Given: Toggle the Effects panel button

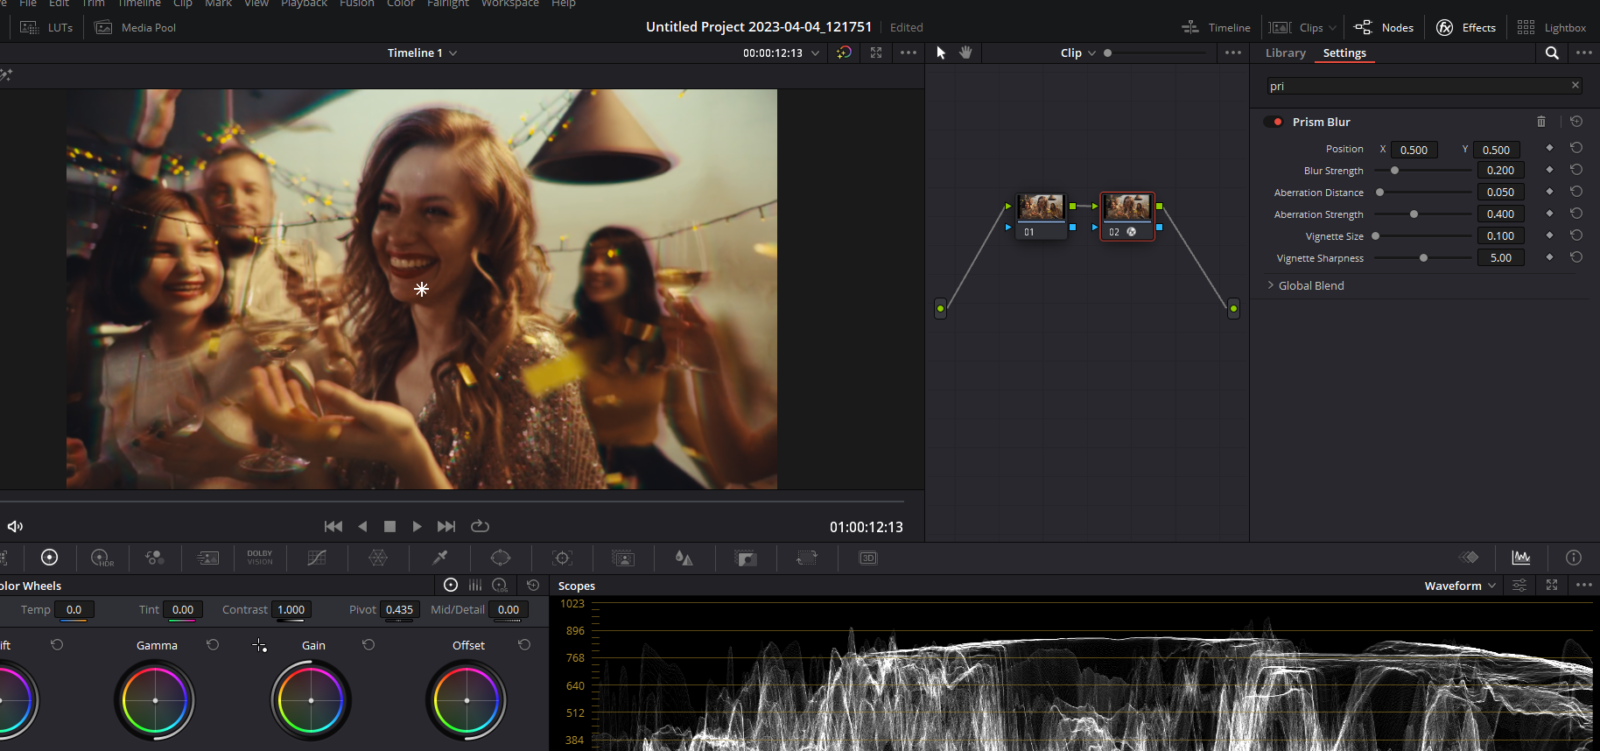Looking at the screenshot, I should 1466,28.
